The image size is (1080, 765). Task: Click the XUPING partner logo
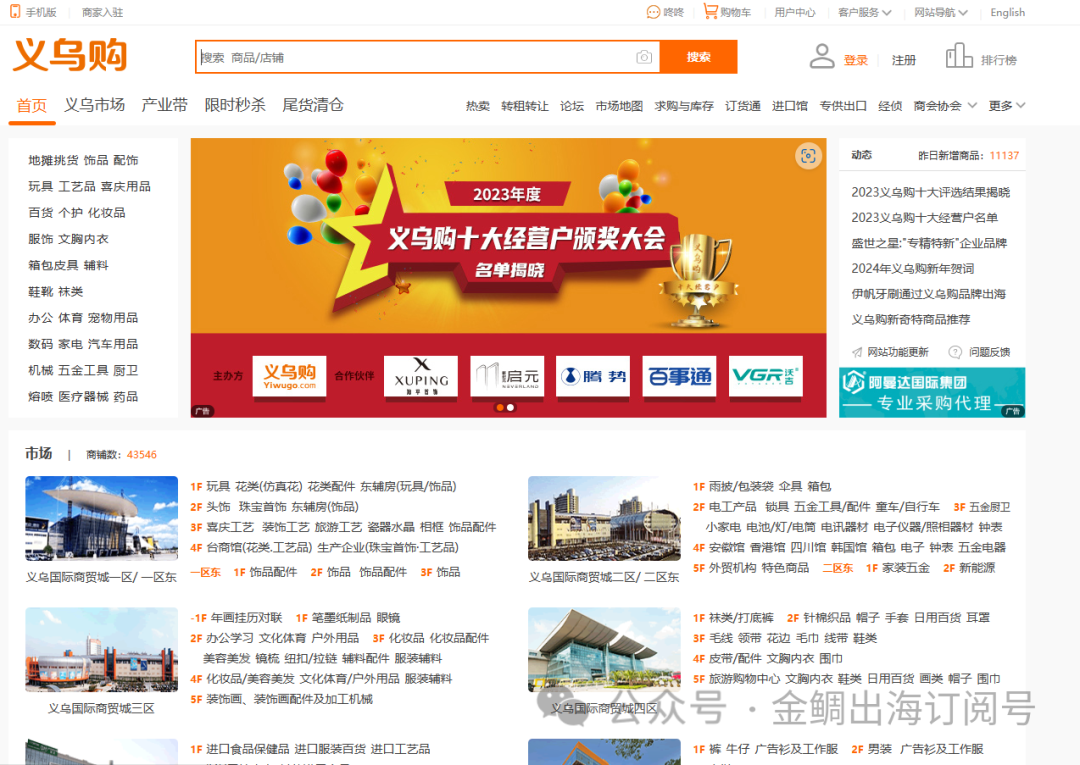click(421, 377)
